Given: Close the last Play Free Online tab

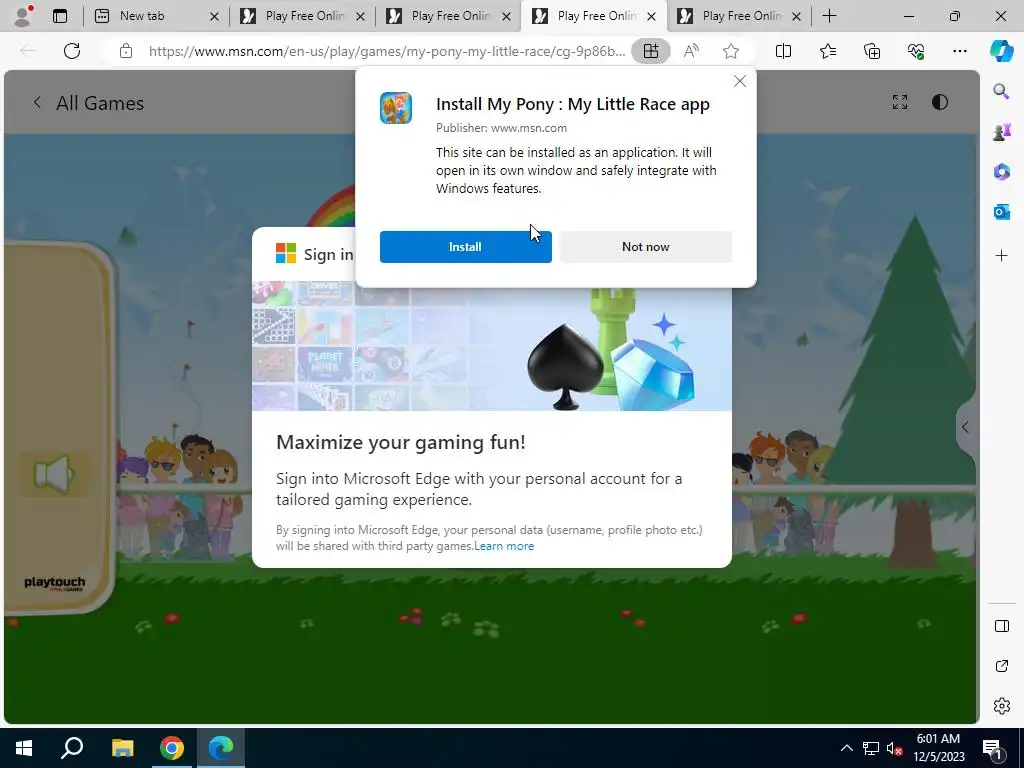Looking at the screenshot, I should 796,17.
